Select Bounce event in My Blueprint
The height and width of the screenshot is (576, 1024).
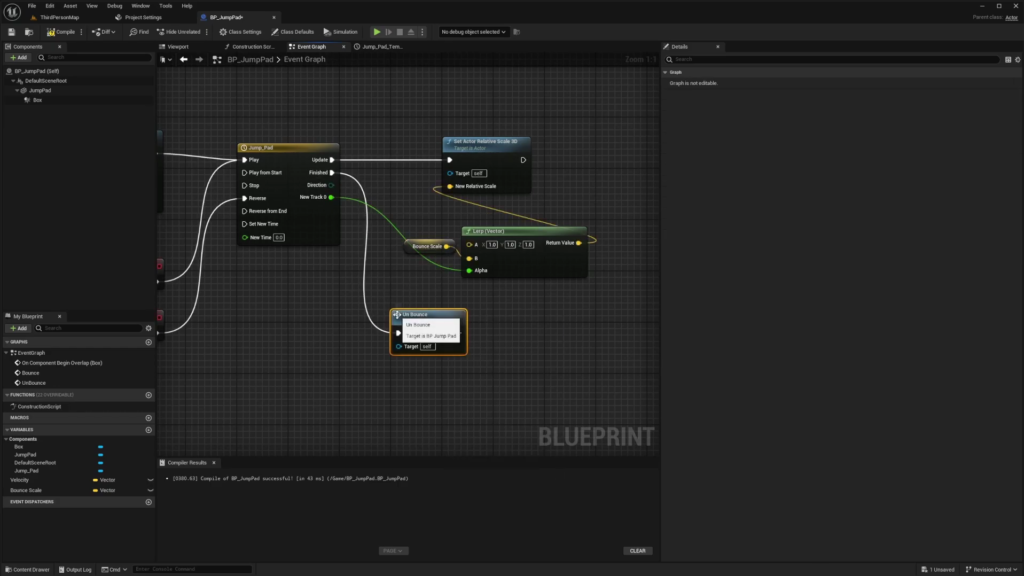30,373
